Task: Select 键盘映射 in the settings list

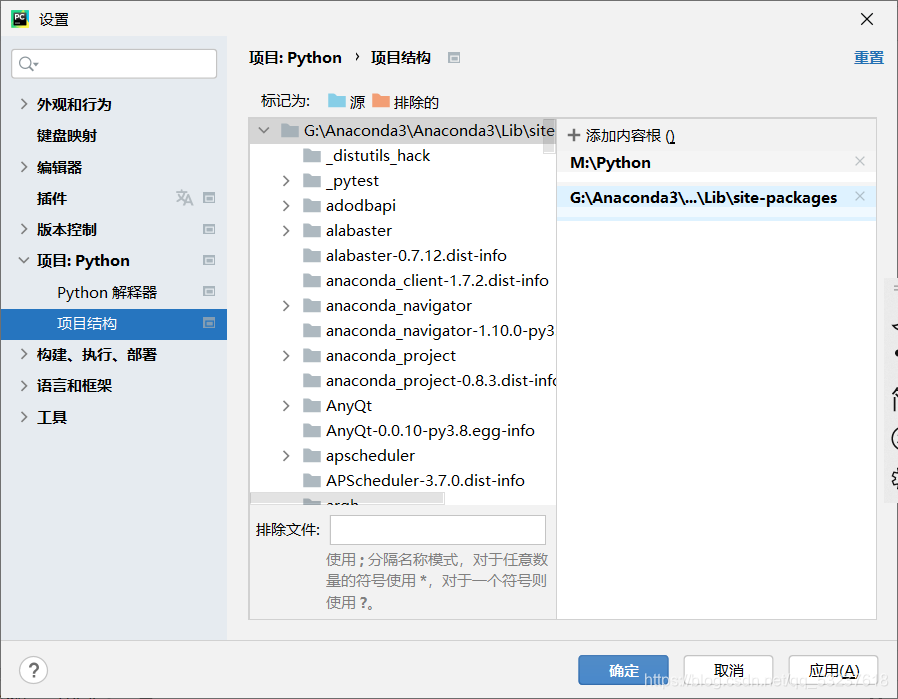Action: (x=66, y=136)
